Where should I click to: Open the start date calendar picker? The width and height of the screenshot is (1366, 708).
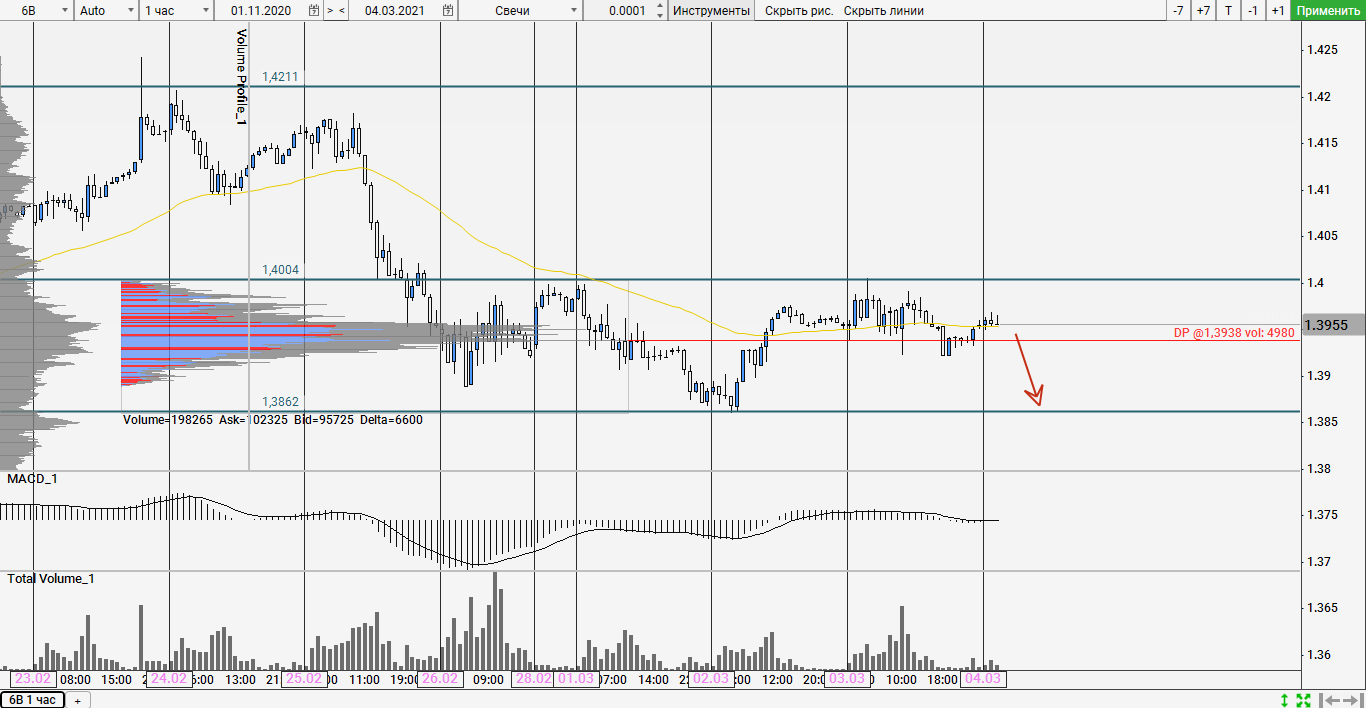(x=314, y=11)
